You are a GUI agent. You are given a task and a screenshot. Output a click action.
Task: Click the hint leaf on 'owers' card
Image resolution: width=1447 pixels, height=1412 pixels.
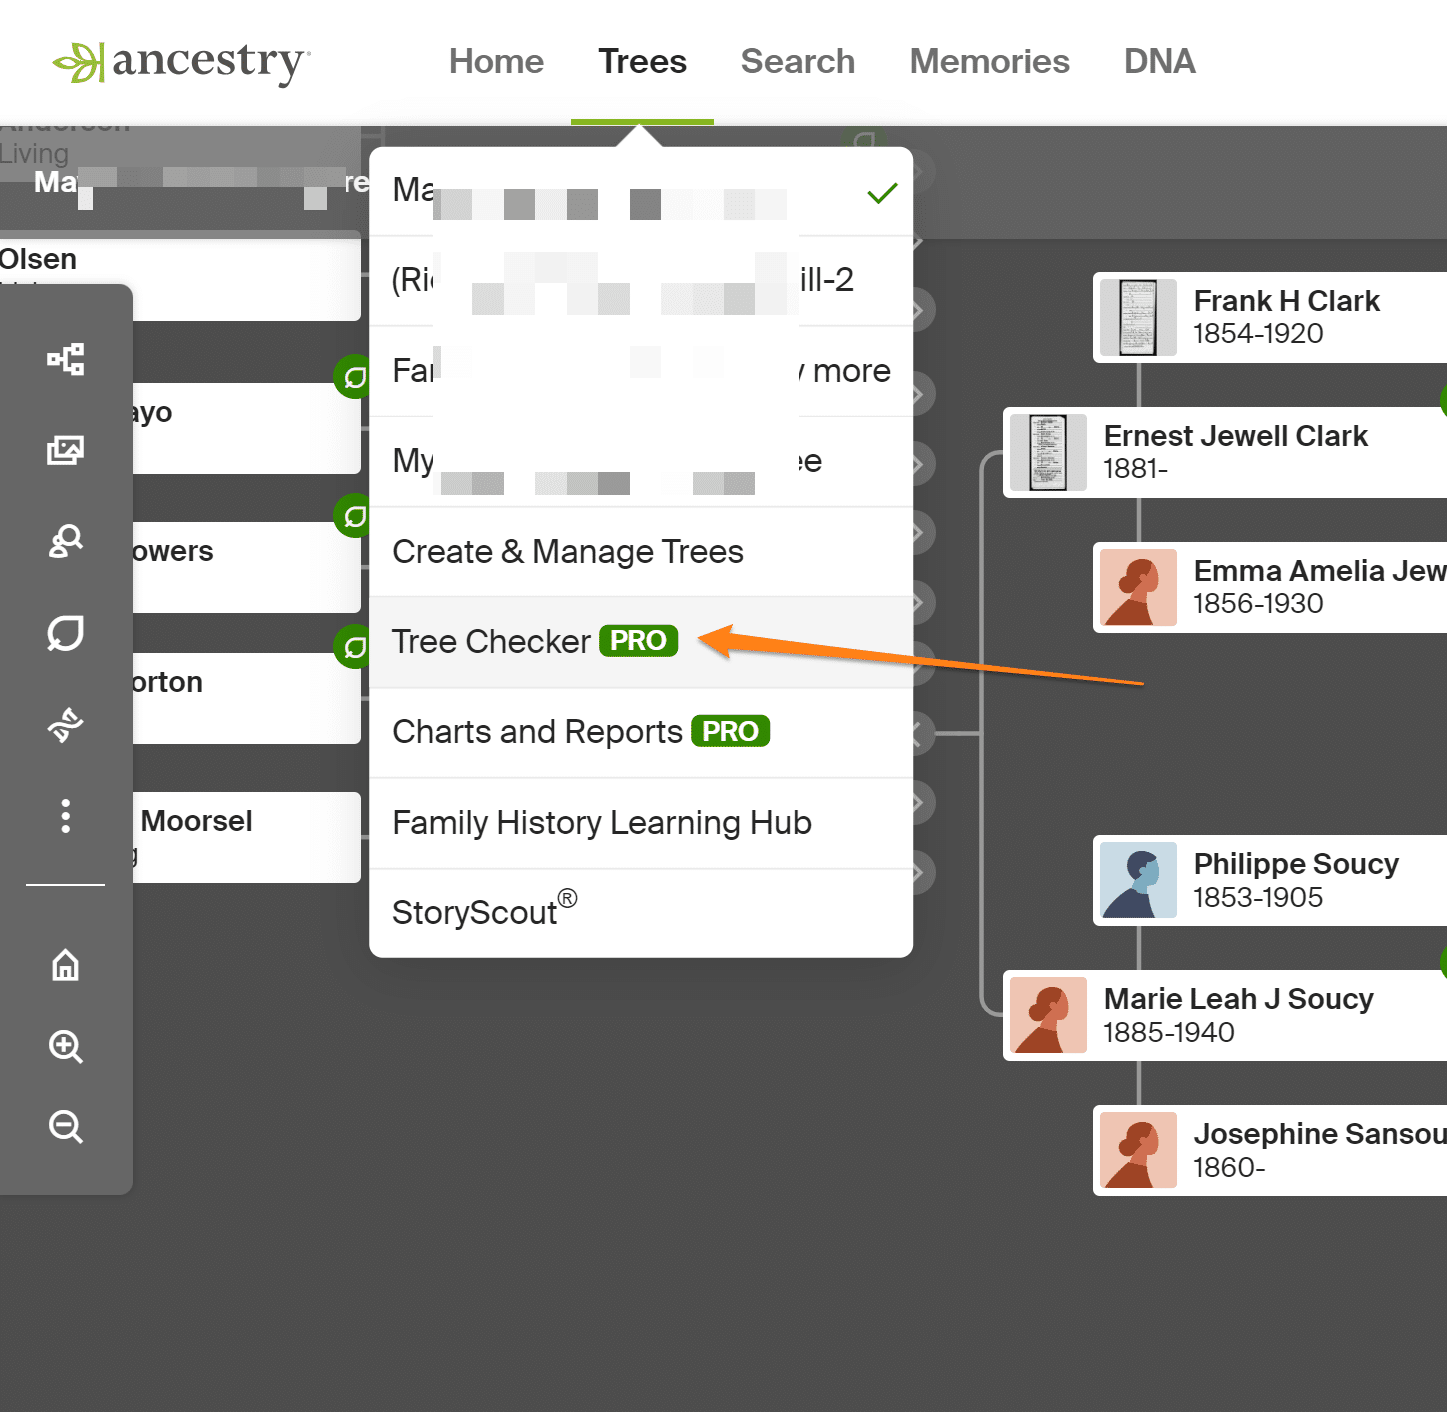coord(352,516)
